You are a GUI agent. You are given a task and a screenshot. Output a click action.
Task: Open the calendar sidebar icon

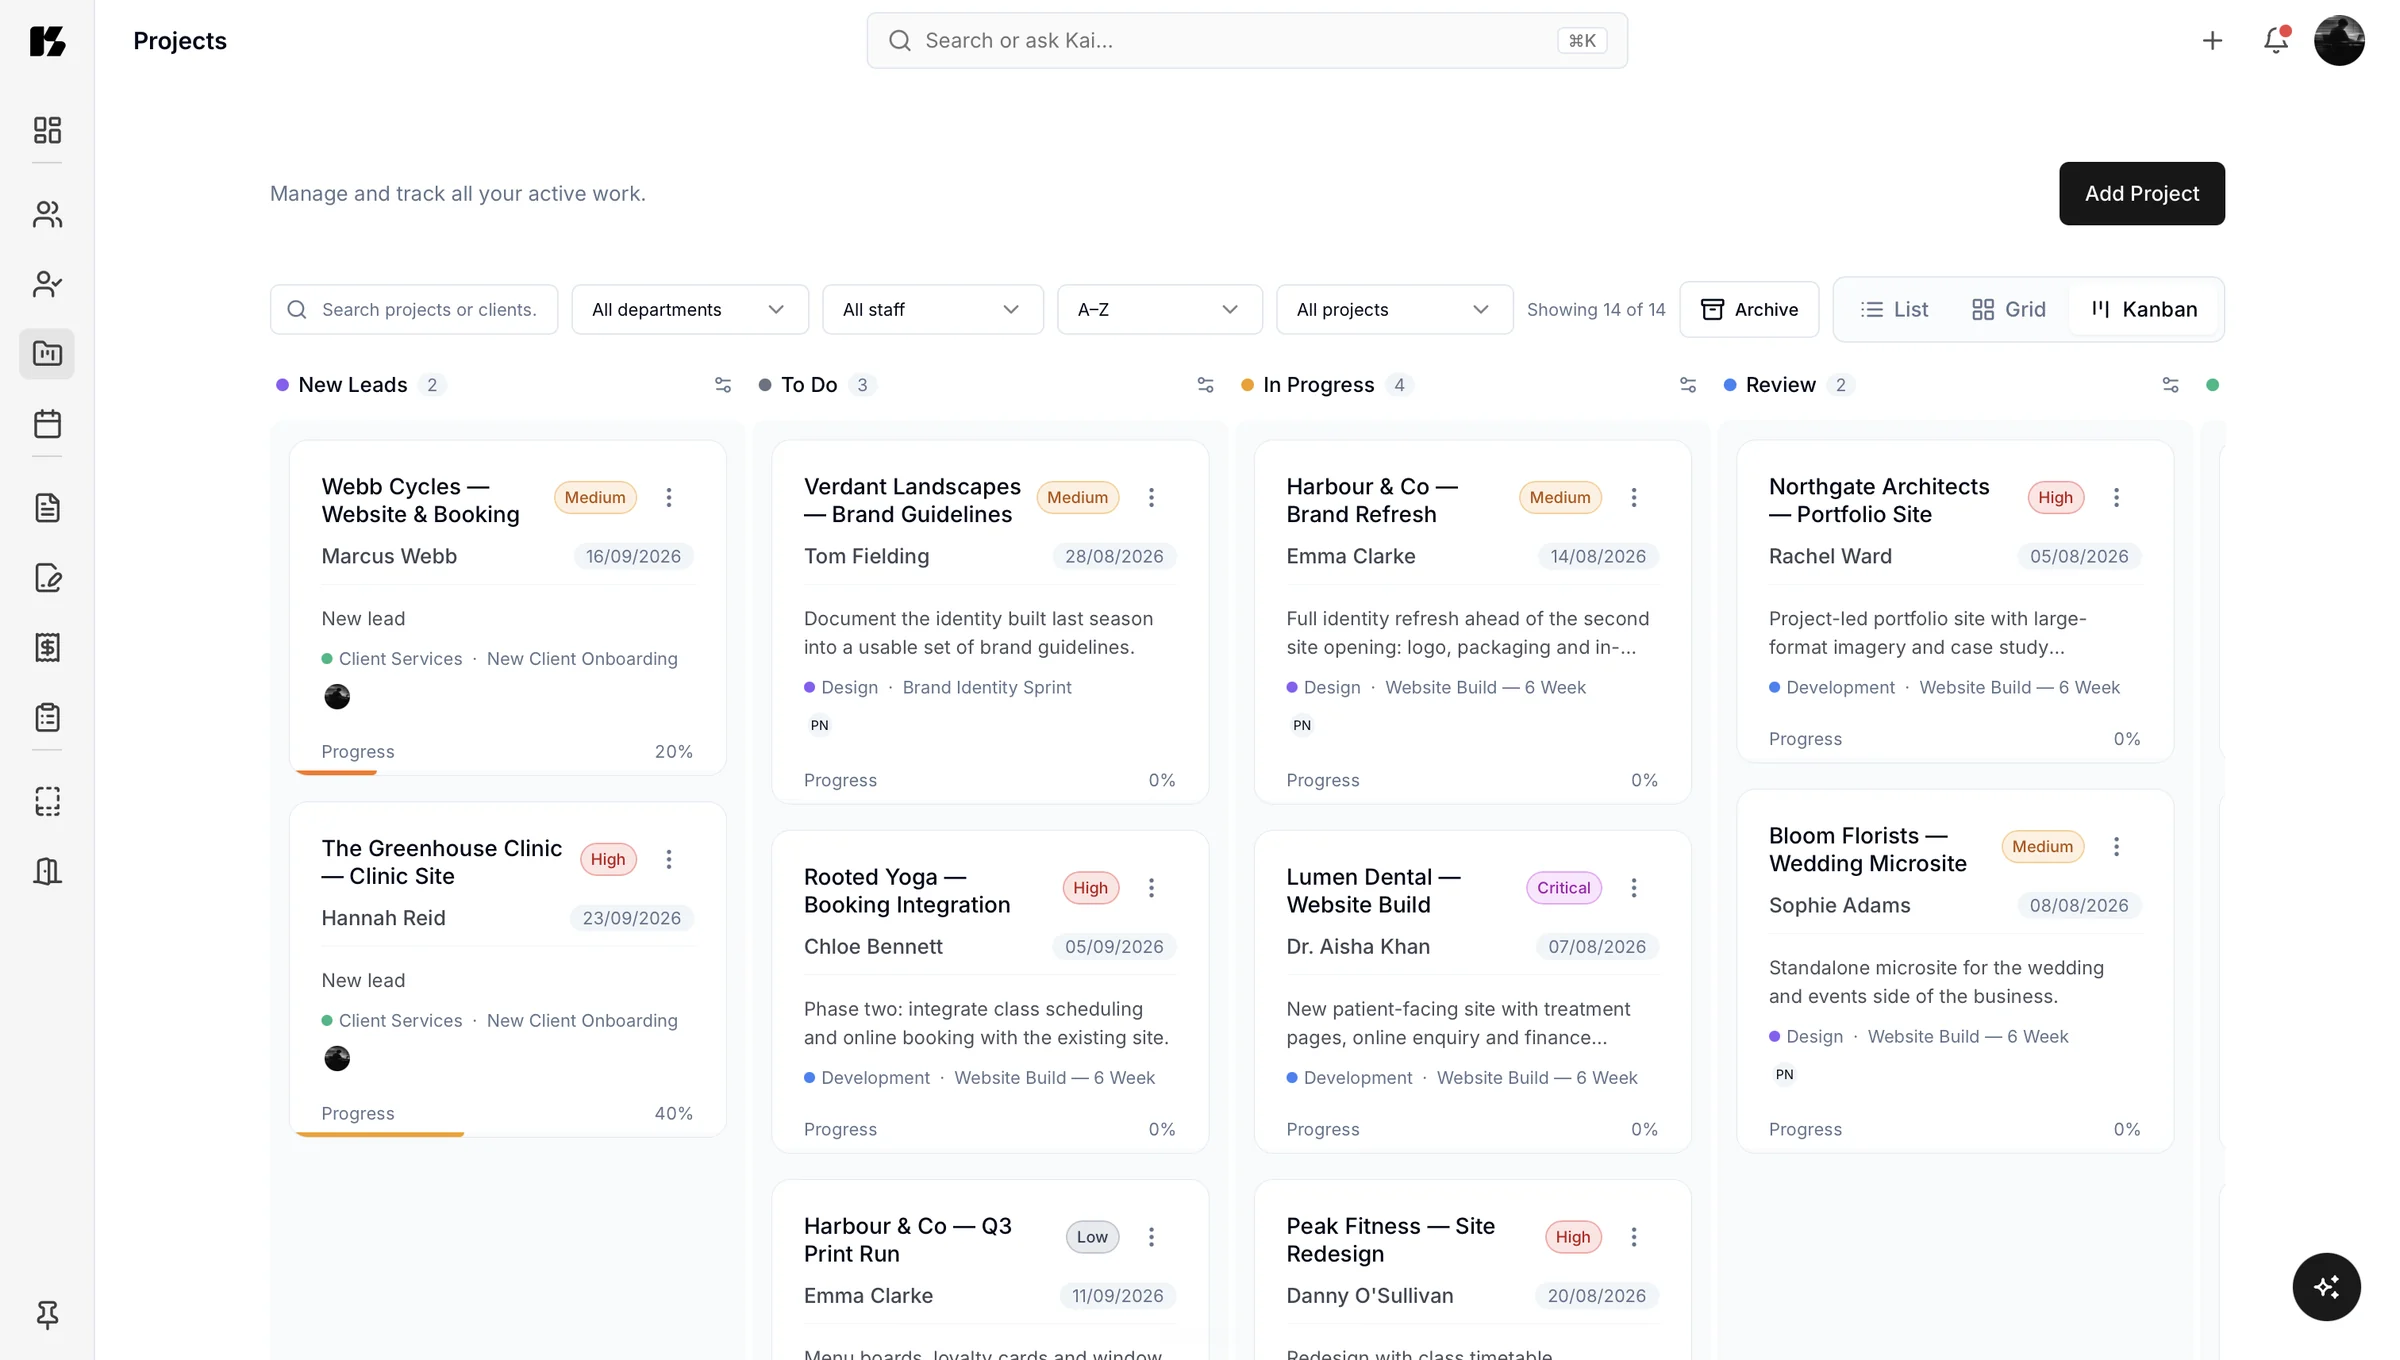47,424
